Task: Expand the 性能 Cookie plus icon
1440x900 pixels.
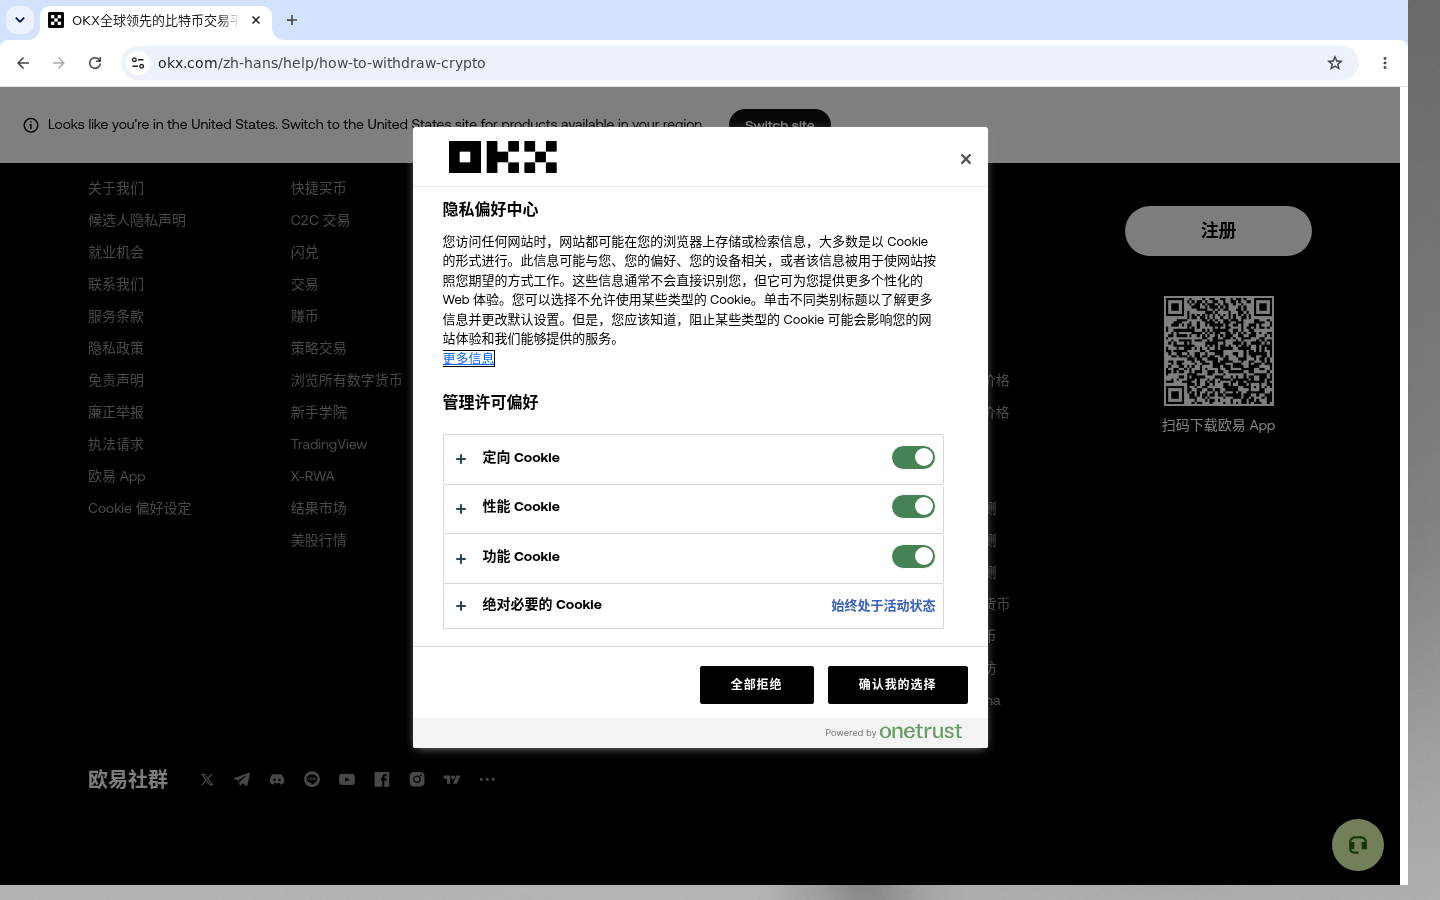Action: tap(461, 509)
